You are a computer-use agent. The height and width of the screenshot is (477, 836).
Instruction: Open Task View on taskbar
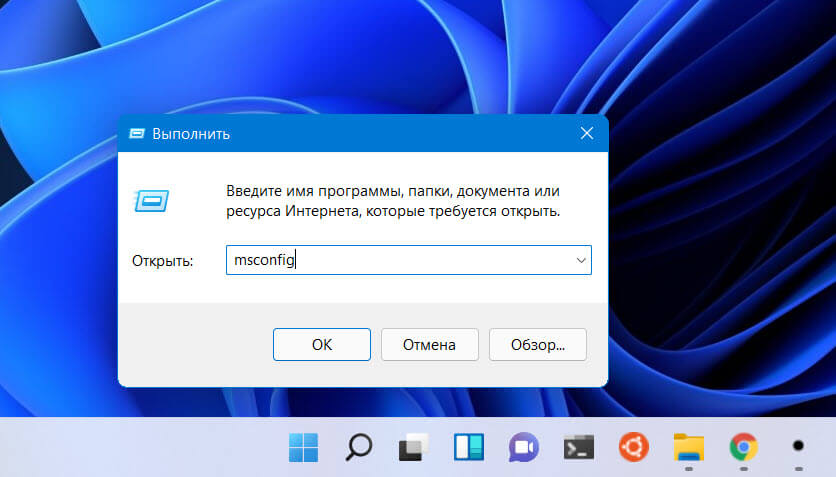414,447
